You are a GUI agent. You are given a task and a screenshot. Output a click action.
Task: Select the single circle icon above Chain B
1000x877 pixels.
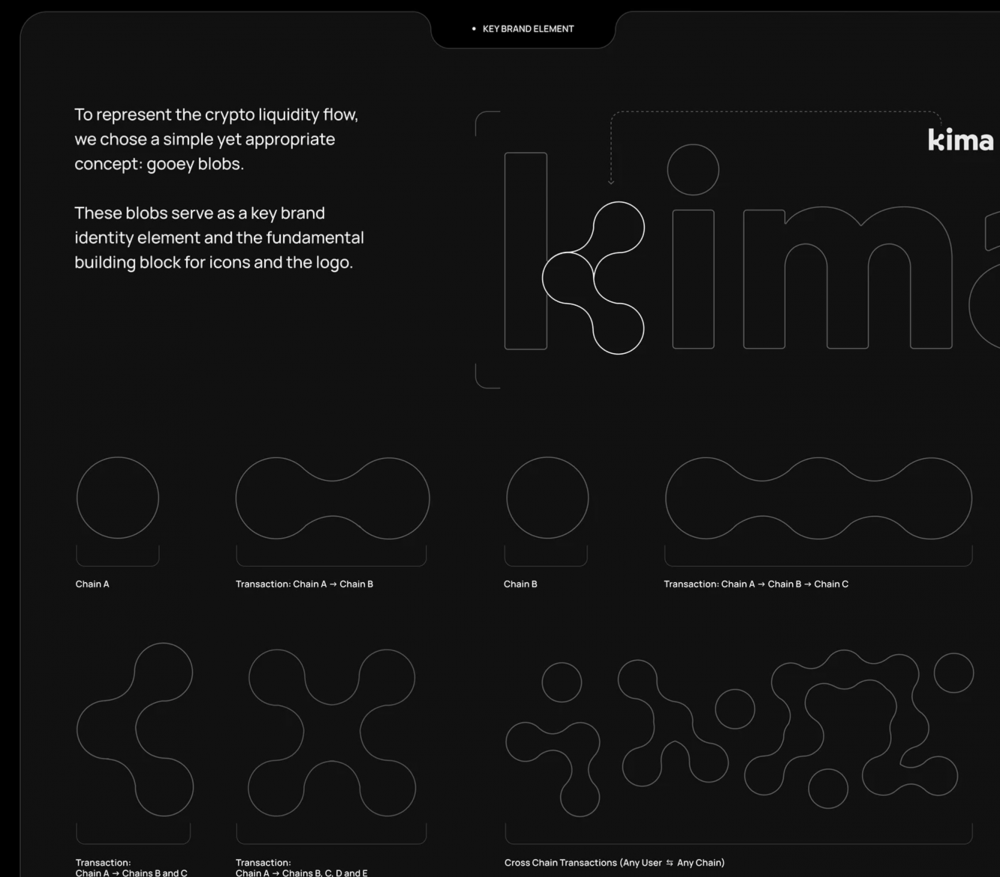[547, 498]
